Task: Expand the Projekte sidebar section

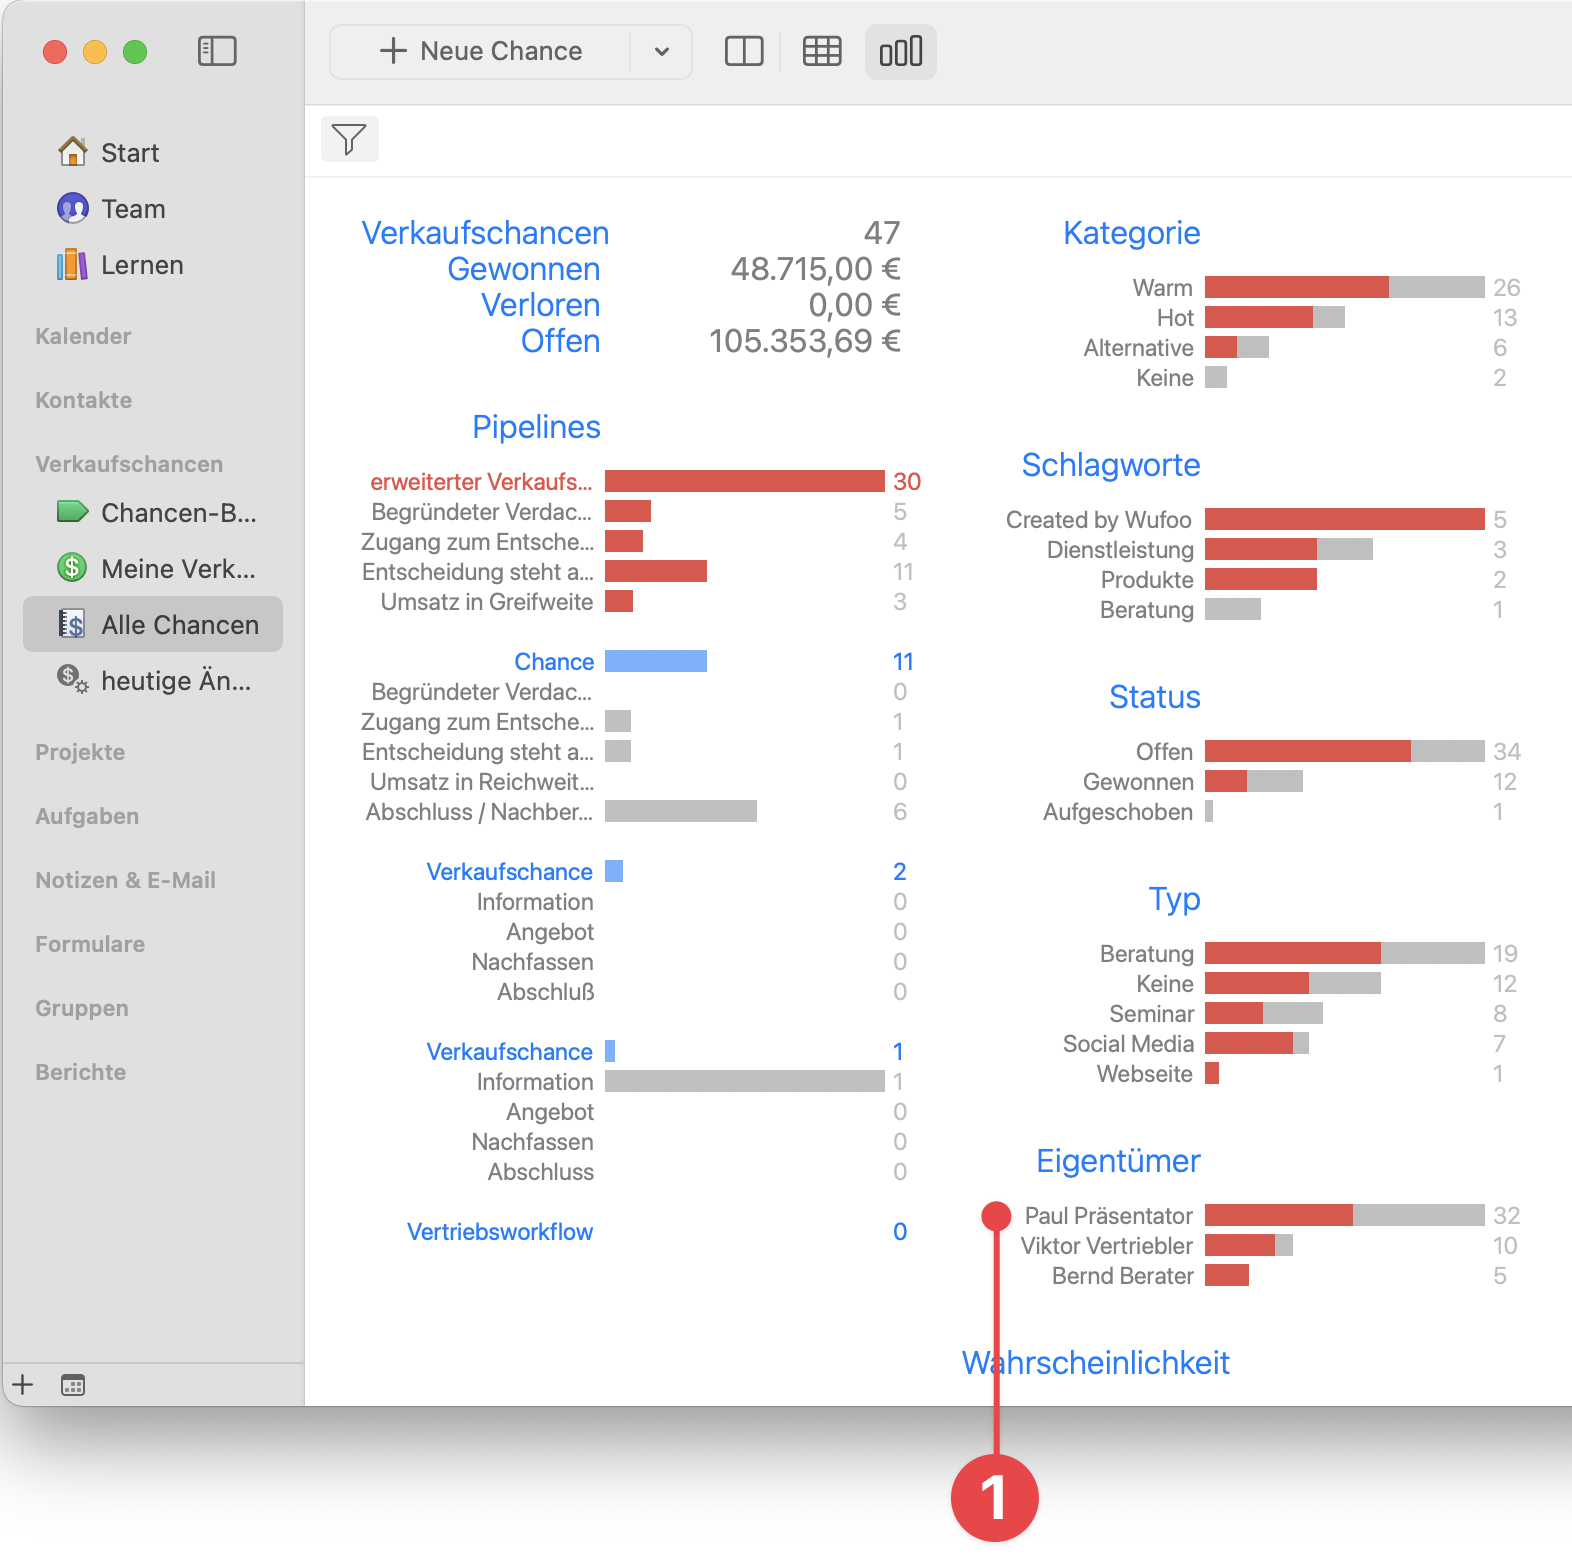Action: (x=80, y=752)
